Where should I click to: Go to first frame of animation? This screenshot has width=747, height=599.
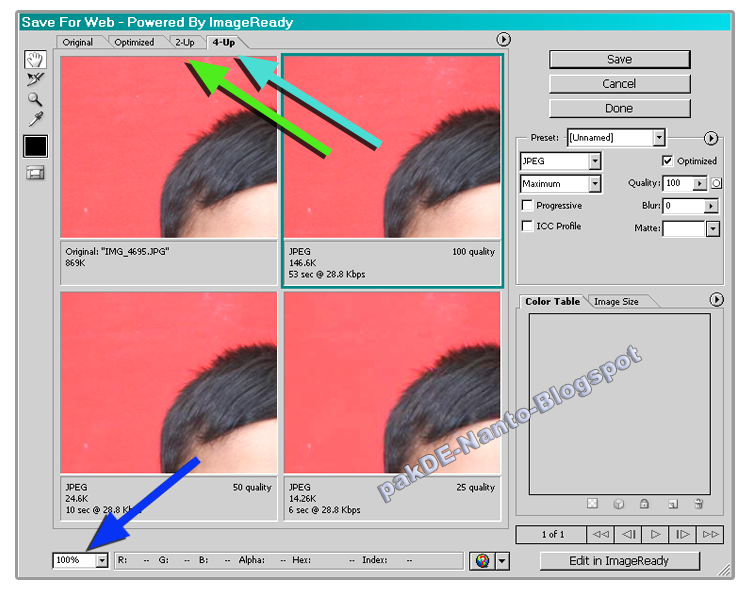600,534
